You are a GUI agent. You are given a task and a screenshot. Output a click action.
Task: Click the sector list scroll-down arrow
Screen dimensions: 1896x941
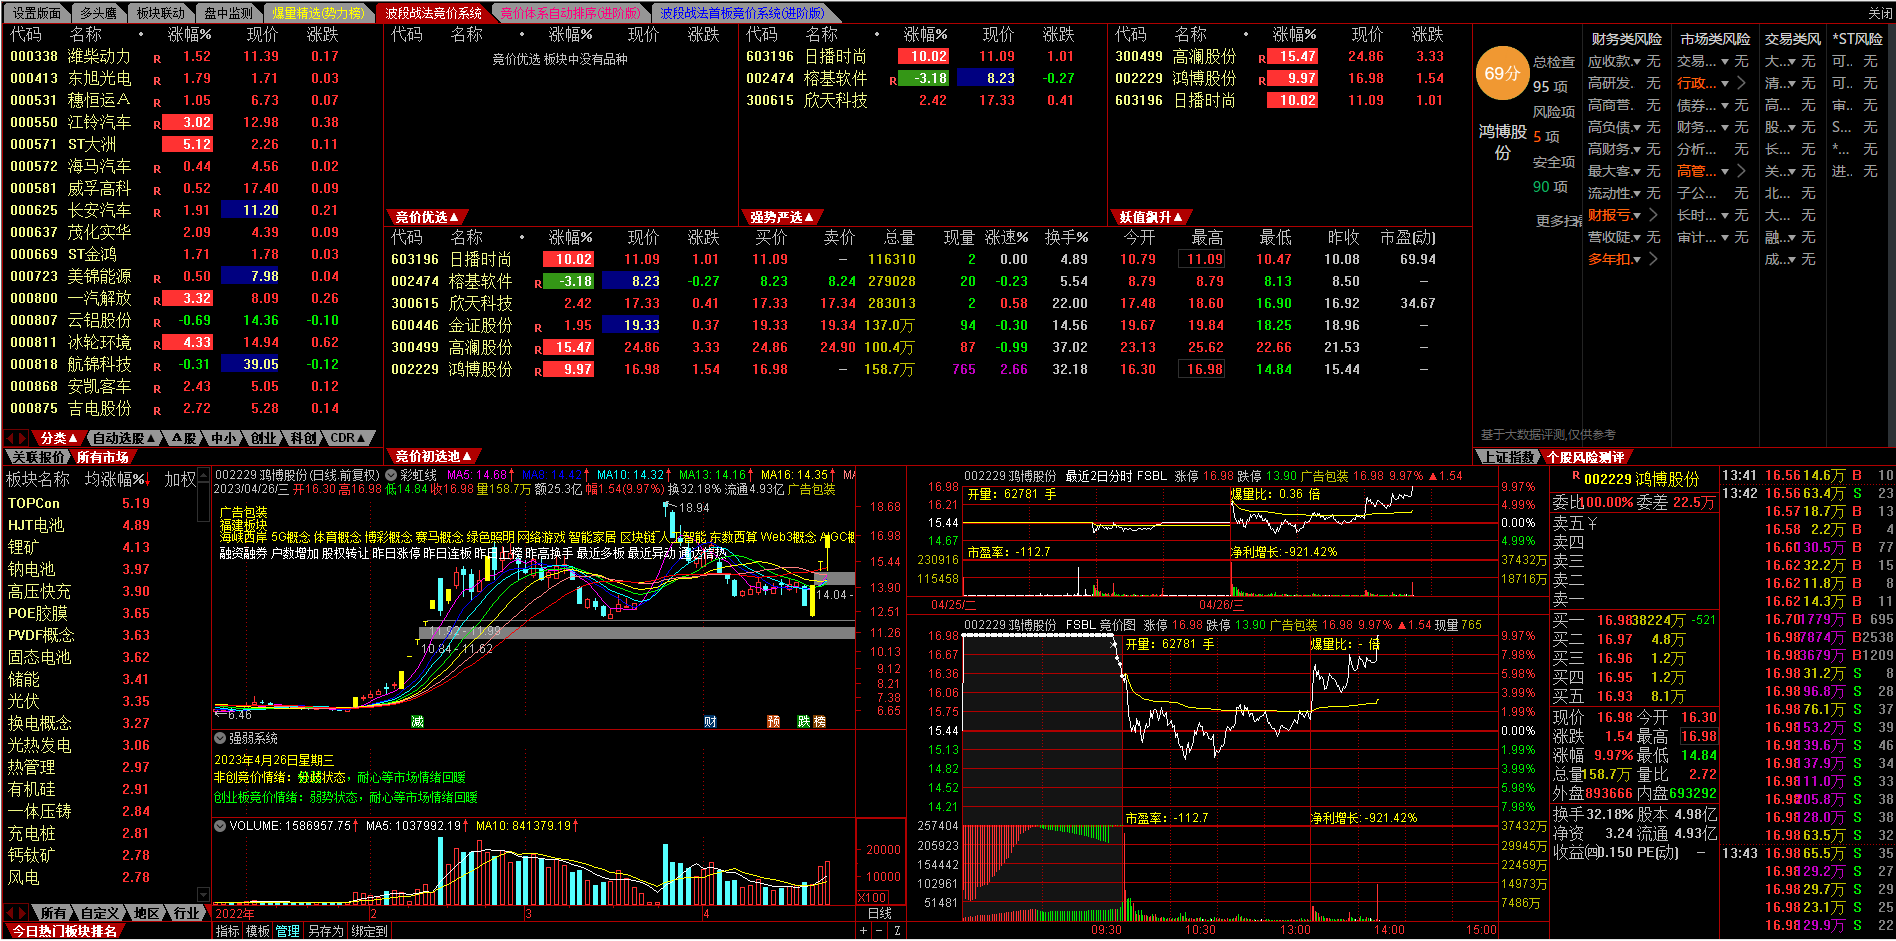click(x=204, y=894)
